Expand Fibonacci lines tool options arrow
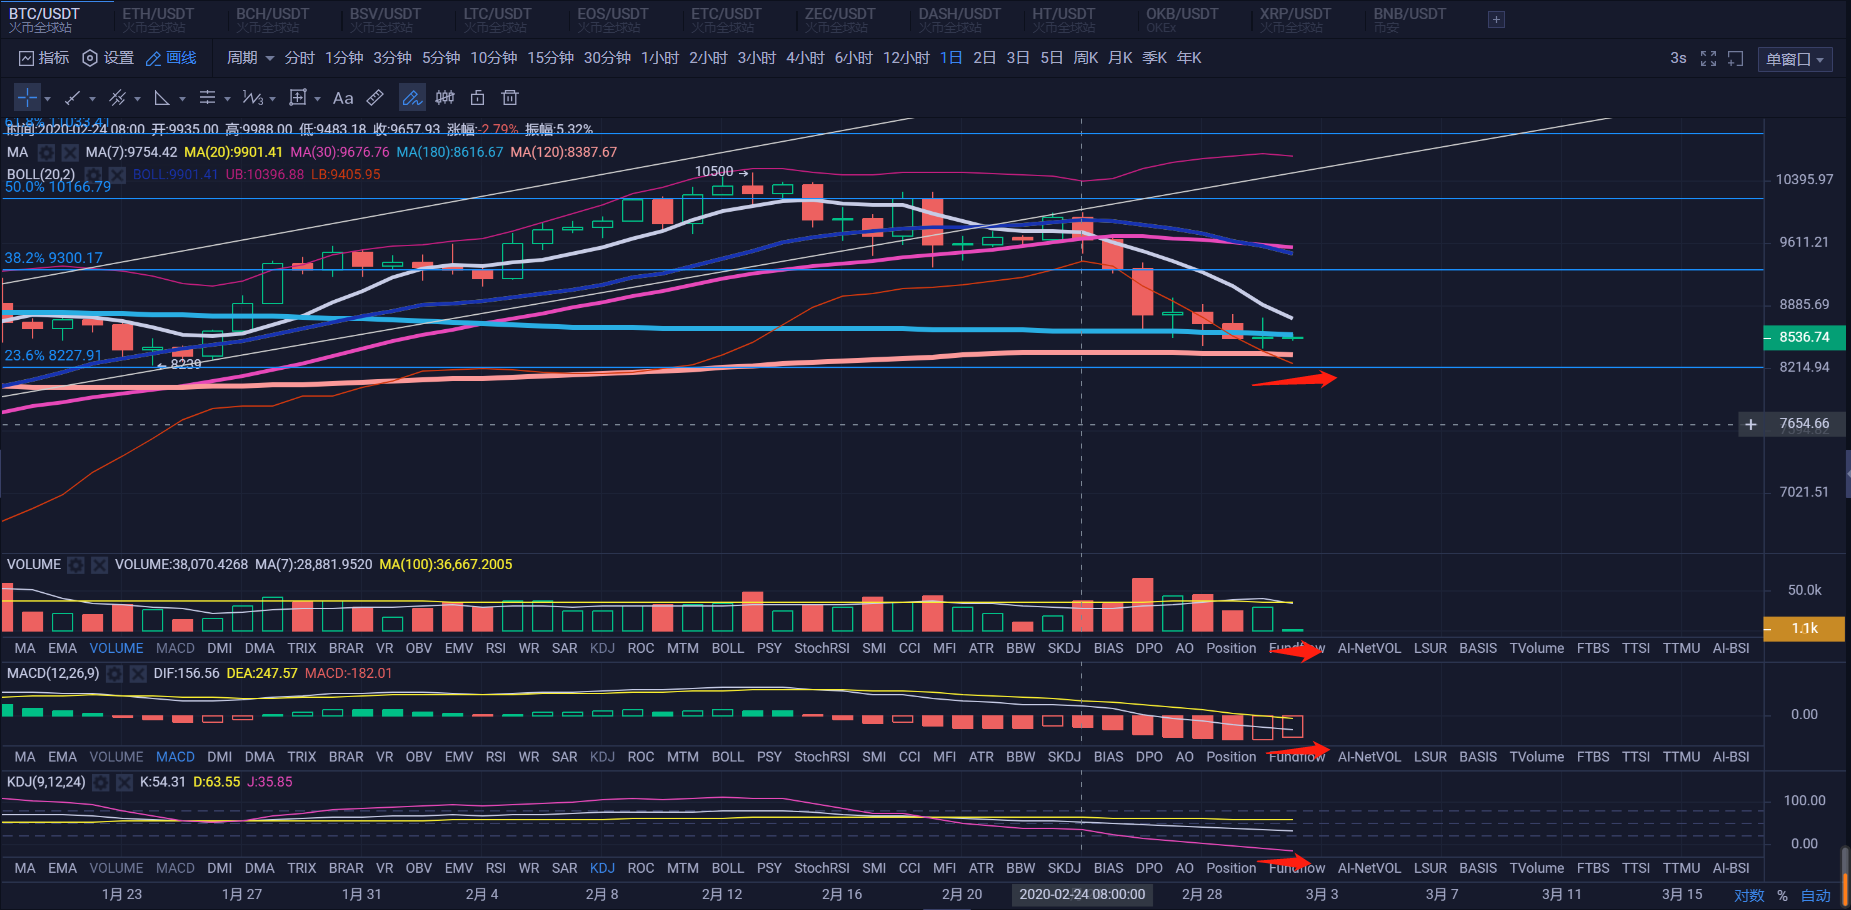The width and height of the screenshot is (1851, 910). [227, 99]
